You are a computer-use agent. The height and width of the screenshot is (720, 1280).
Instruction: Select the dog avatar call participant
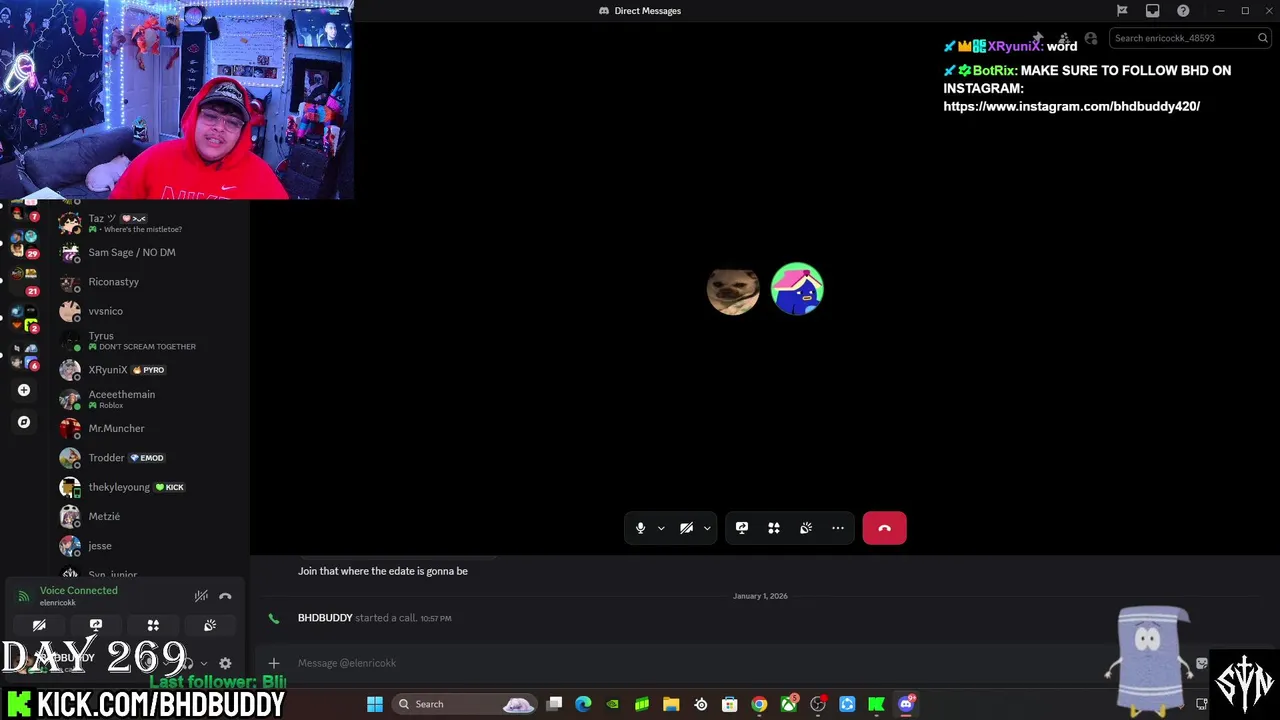point(733,290)
